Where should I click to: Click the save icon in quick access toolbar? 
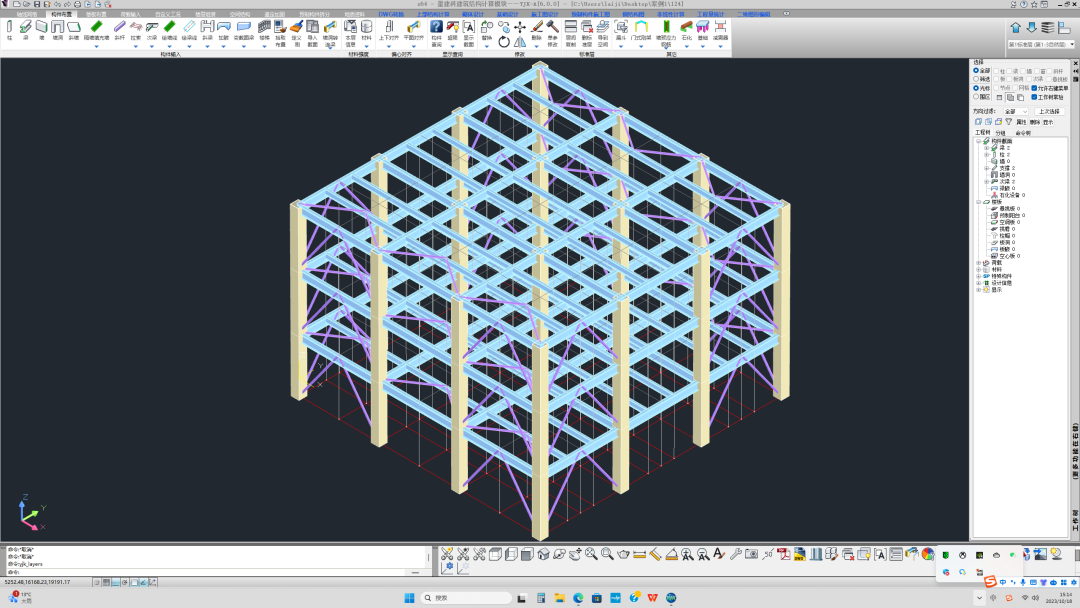coord(37,4)
